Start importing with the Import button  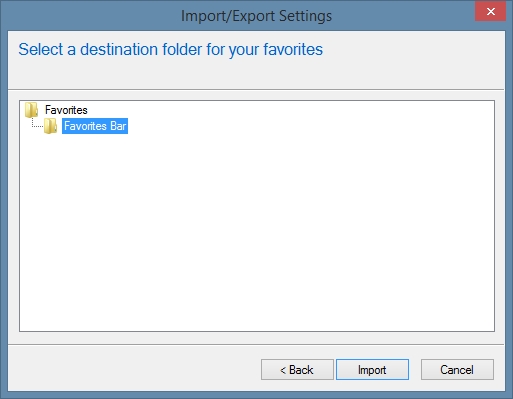tap(372, 369)
